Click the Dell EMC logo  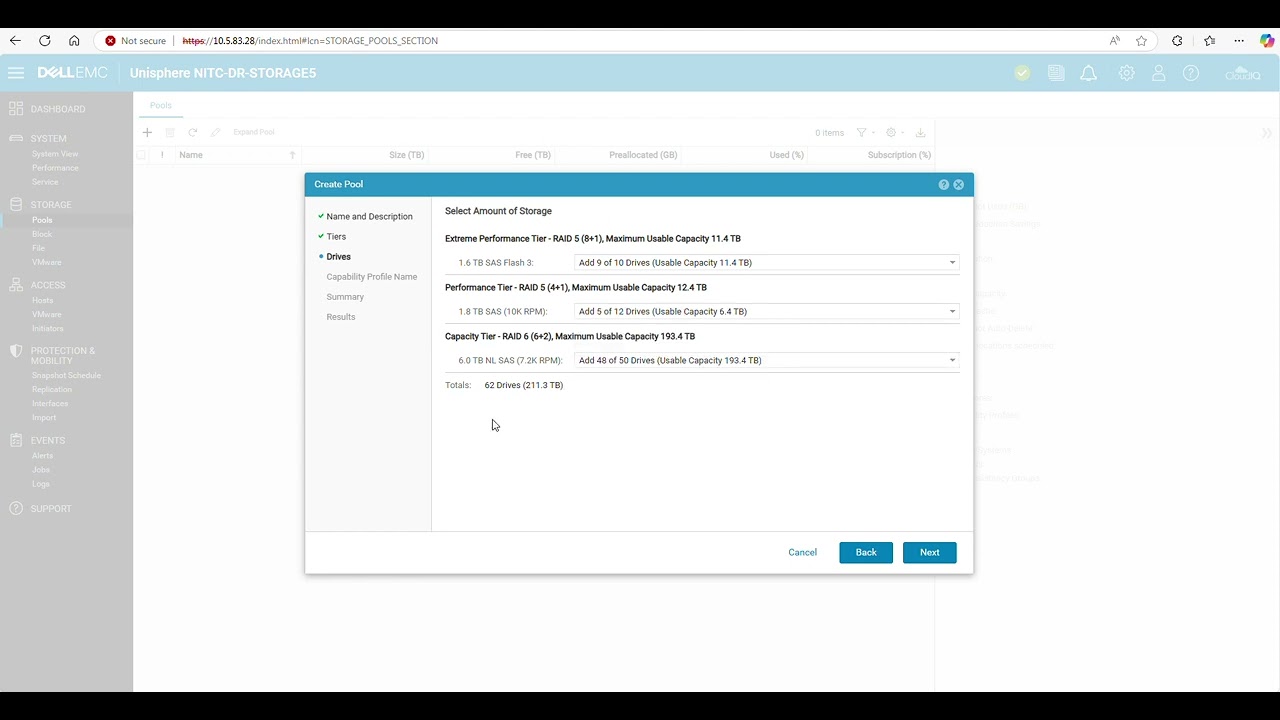tap(72, 73)
